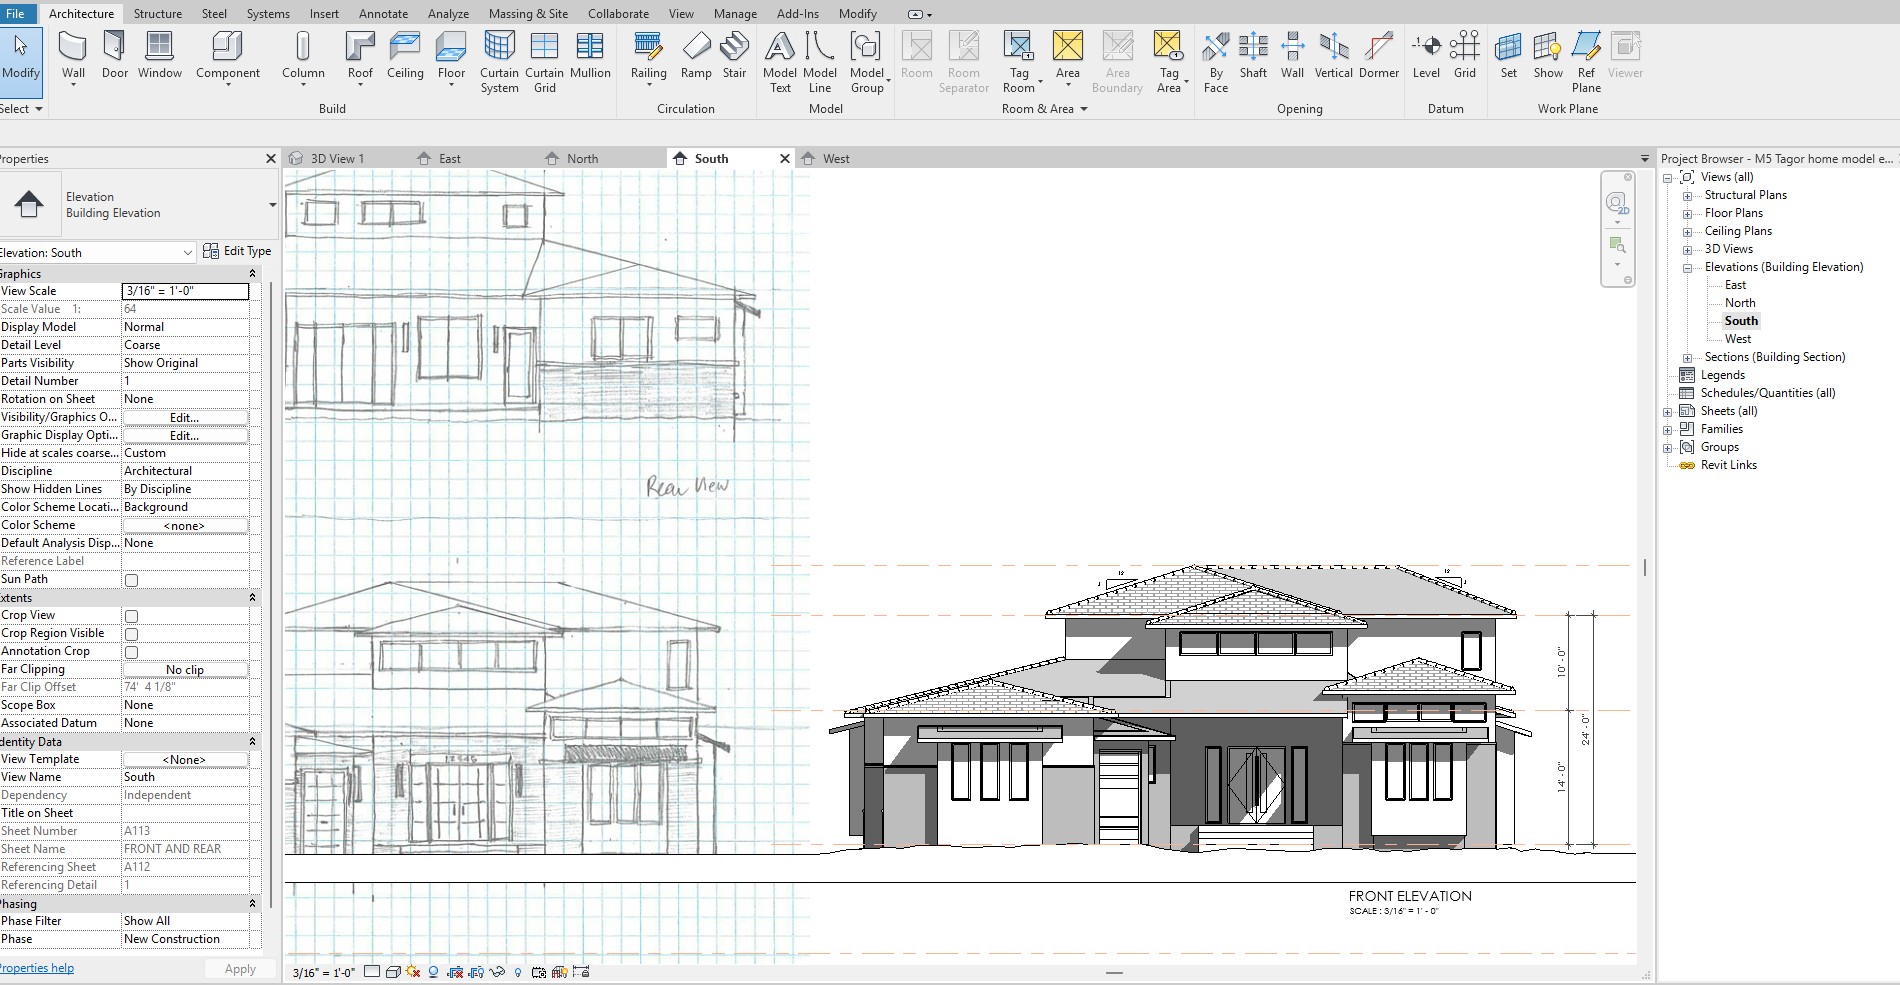Open the Properties help link
Screen dimensions: 1900x985
[36, 968]
